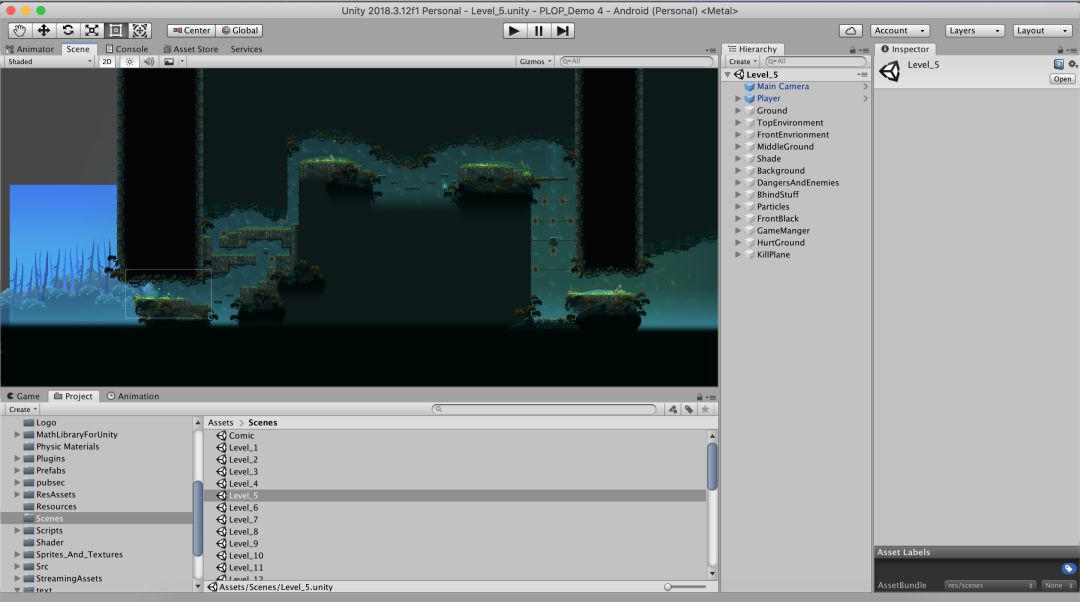1080x602 pixels.
Task: Switch to the Animation tab
Action: pyautogui.click(x=133, y=396)
